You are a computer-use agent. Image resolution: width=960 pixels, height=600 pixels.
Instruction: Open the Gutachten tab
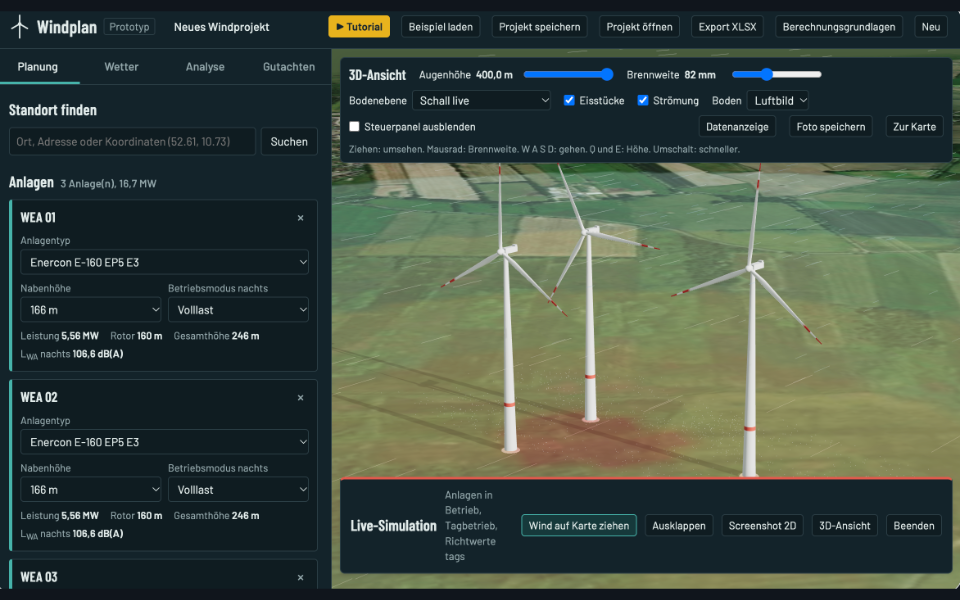point(289,67)
